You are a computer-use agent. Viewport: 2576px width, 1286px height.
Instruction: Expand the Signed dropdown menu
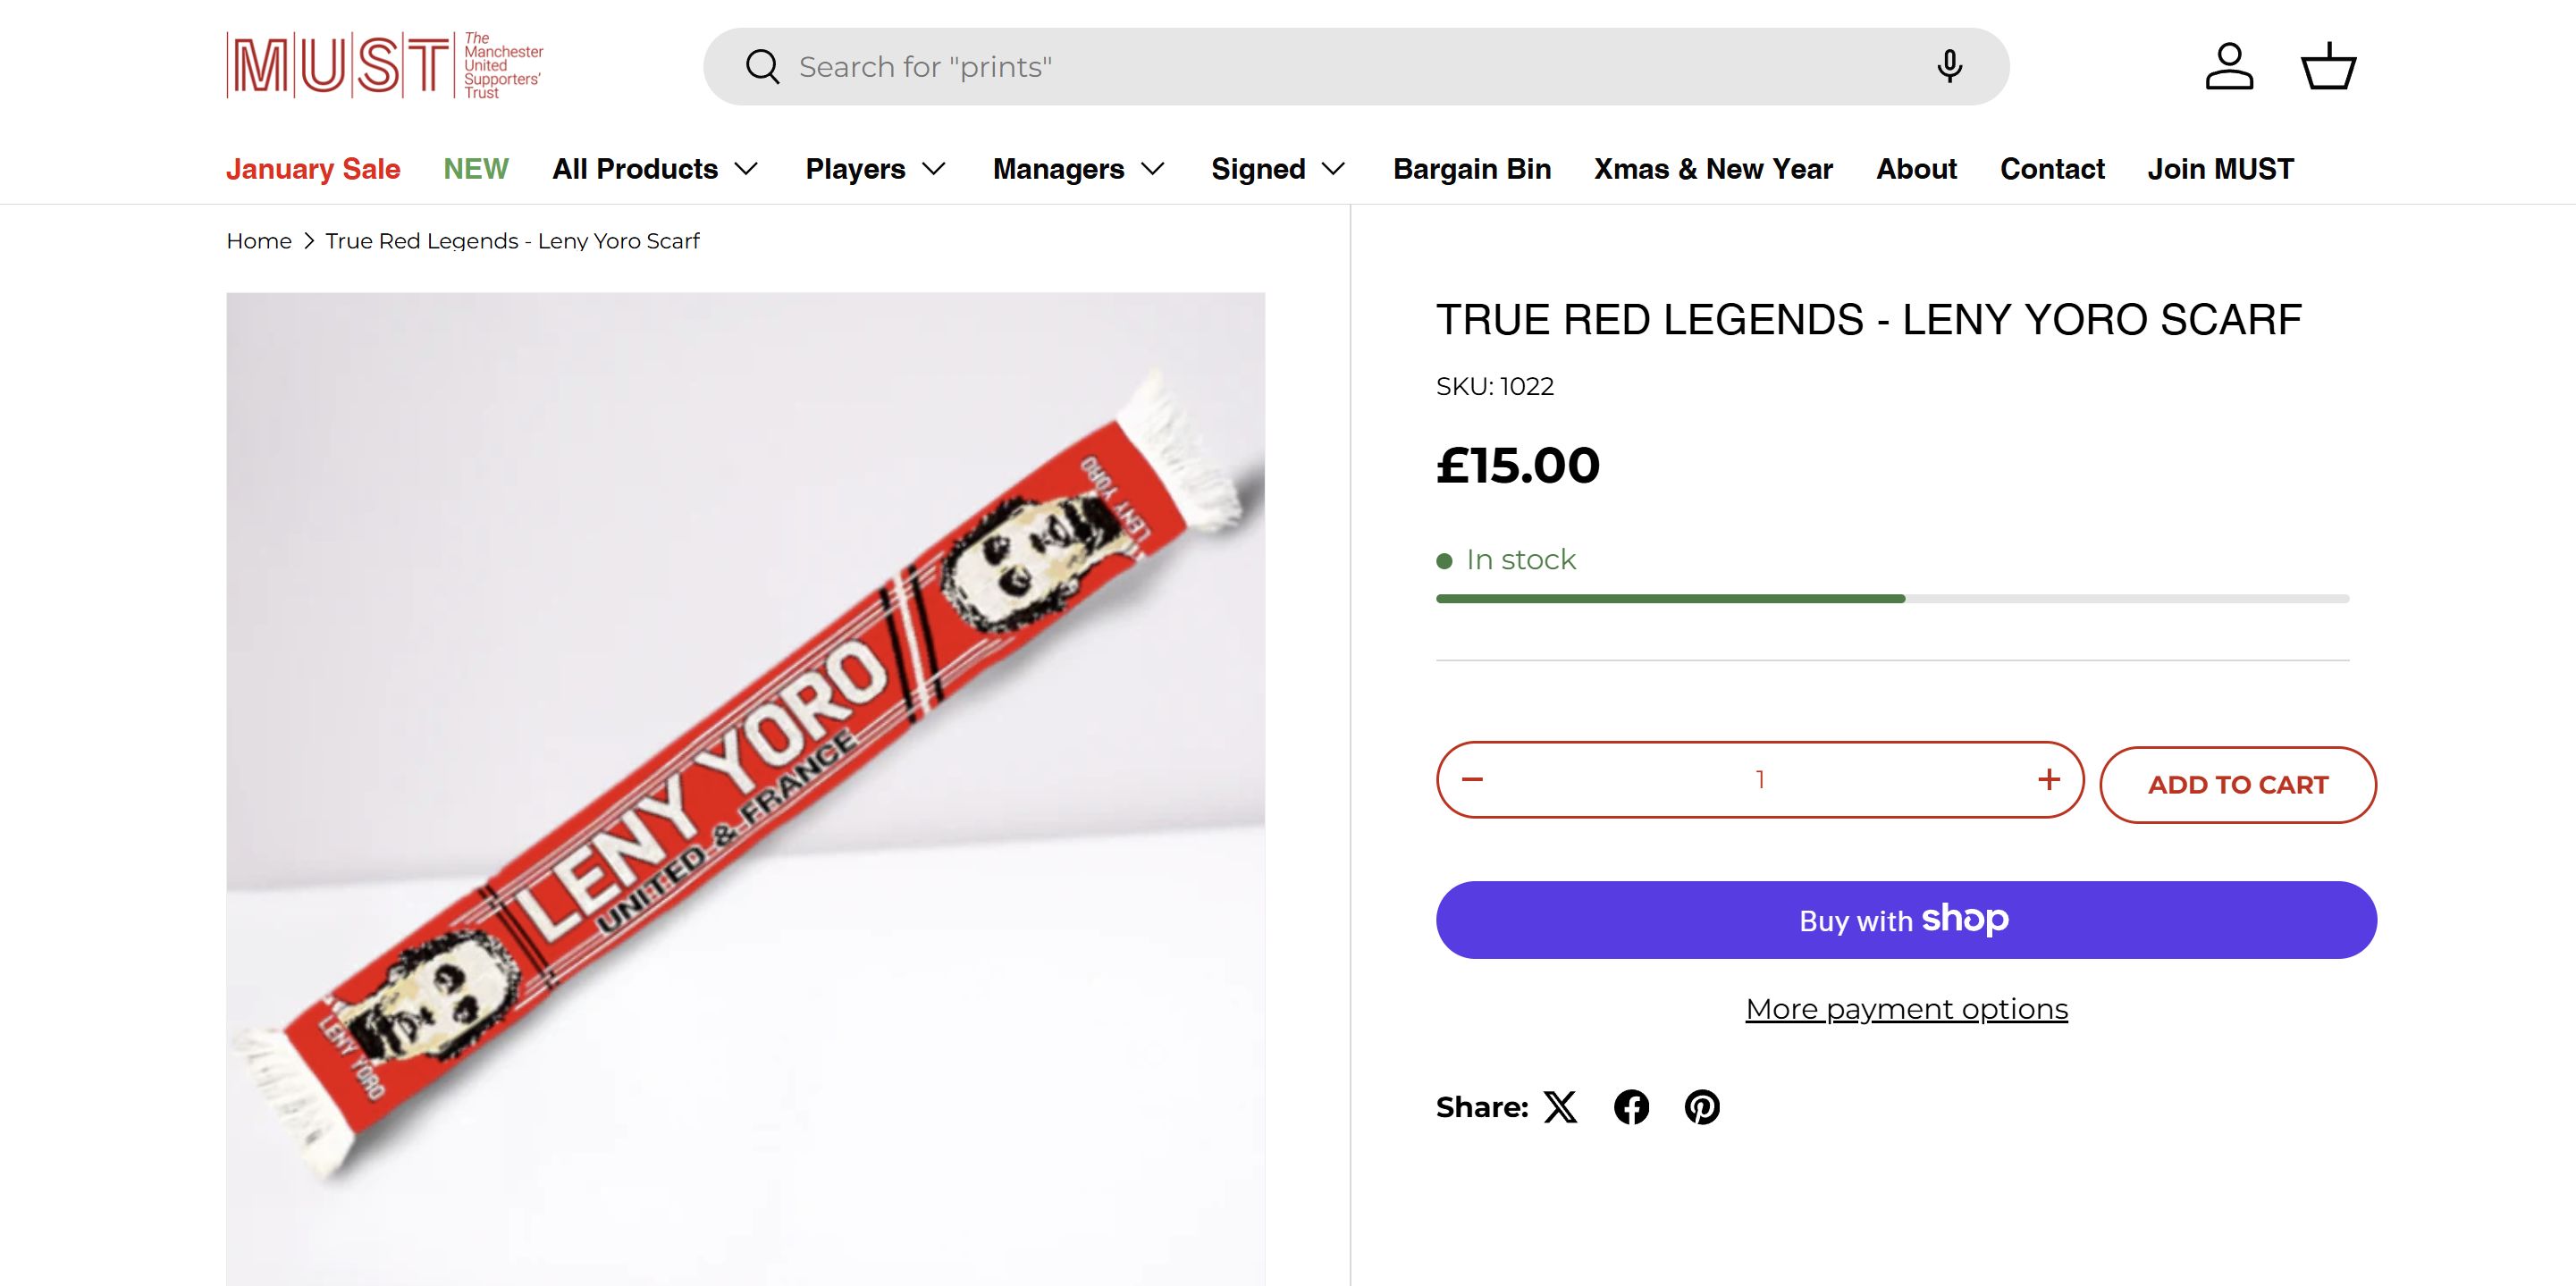pyautogui.click(x=1278, y=169)
